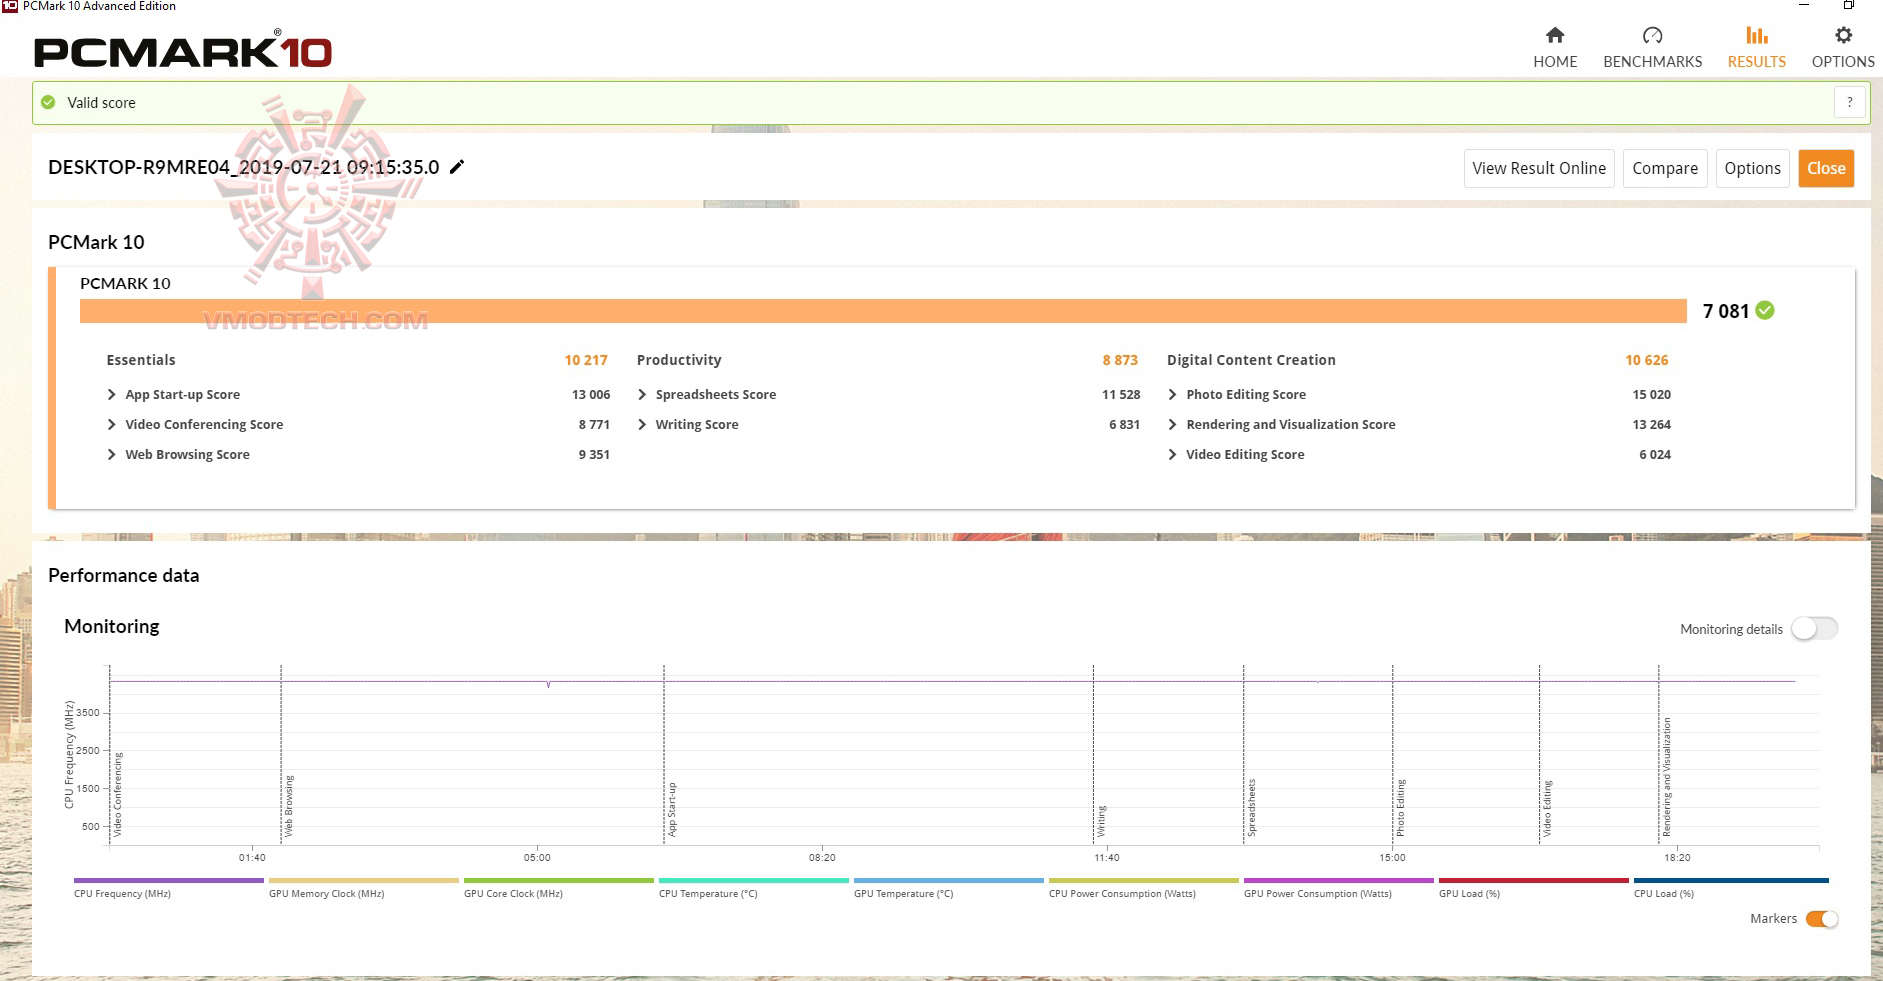The image size is (1883, 981).
Task: Click Rendering and Visualization timeline marker
Action: point(1667,777)
